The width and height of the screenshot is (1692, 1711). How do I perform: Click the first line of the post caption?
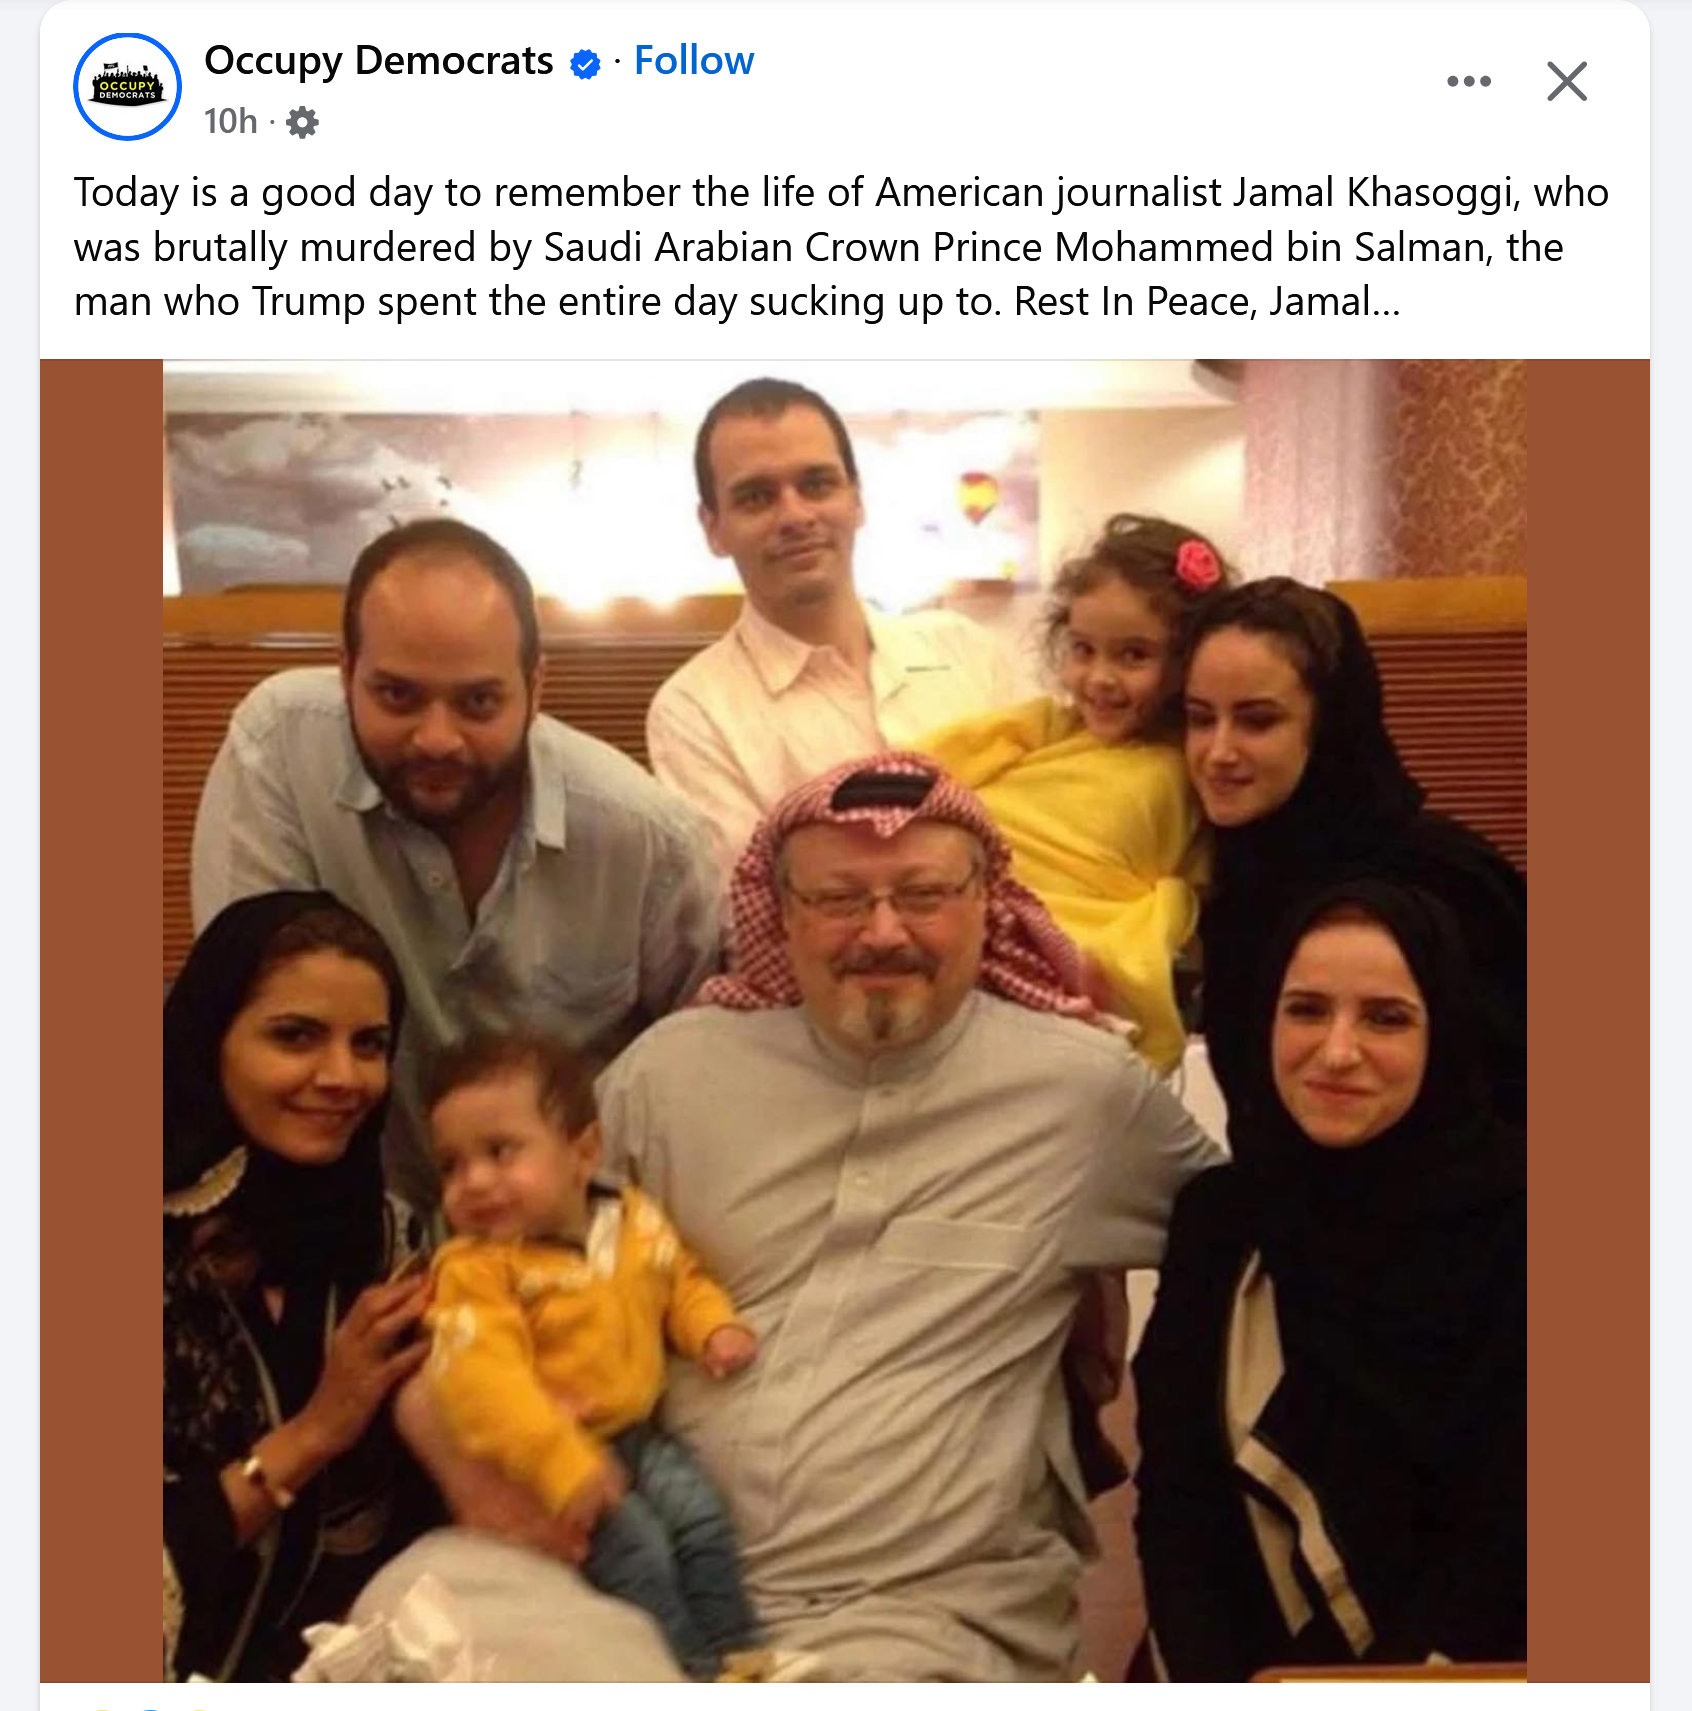[x=841, y=192]
